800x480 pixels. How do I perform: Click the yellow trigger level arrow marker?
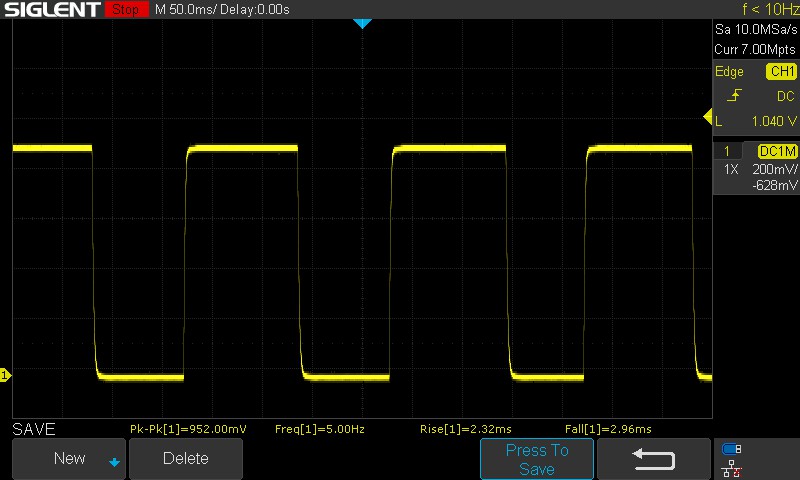(708, 117)
